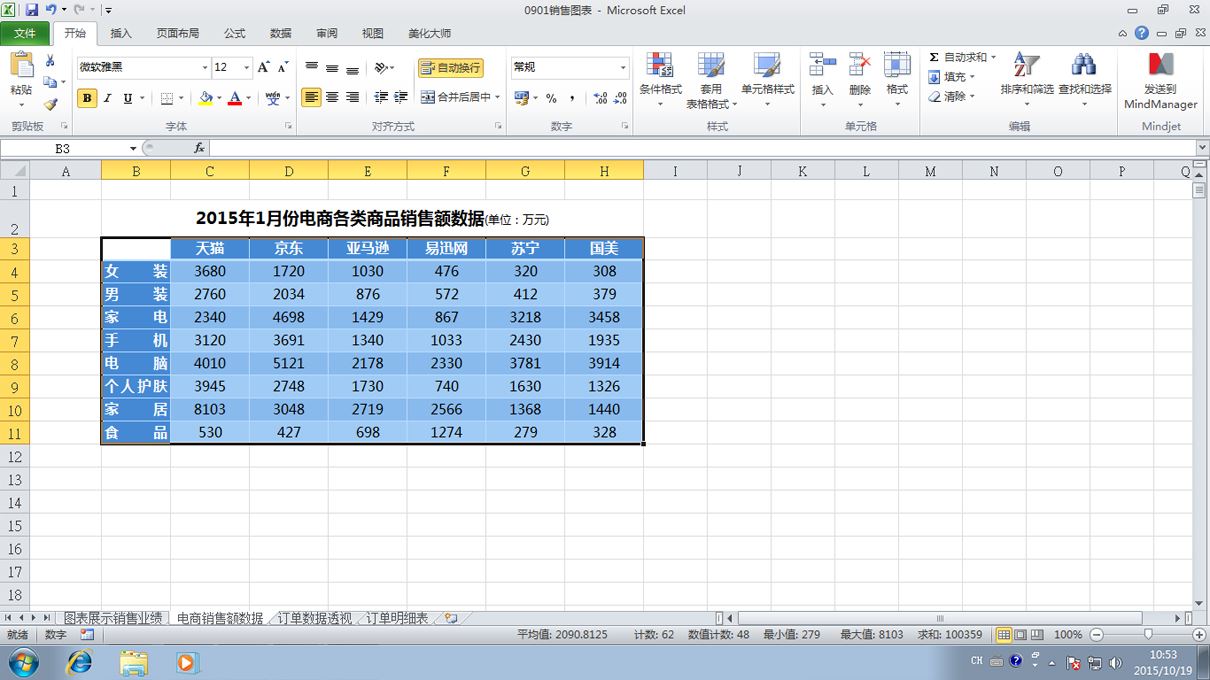Toggle Underline formatting

tap(127, 98)
